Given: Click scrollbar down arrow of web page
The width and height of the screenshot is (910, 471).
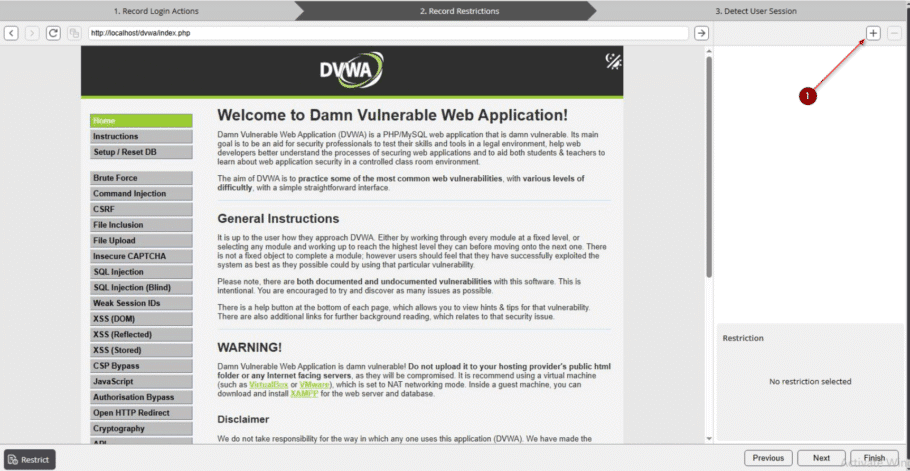Looking at the screenshot, I should point(708,439).
